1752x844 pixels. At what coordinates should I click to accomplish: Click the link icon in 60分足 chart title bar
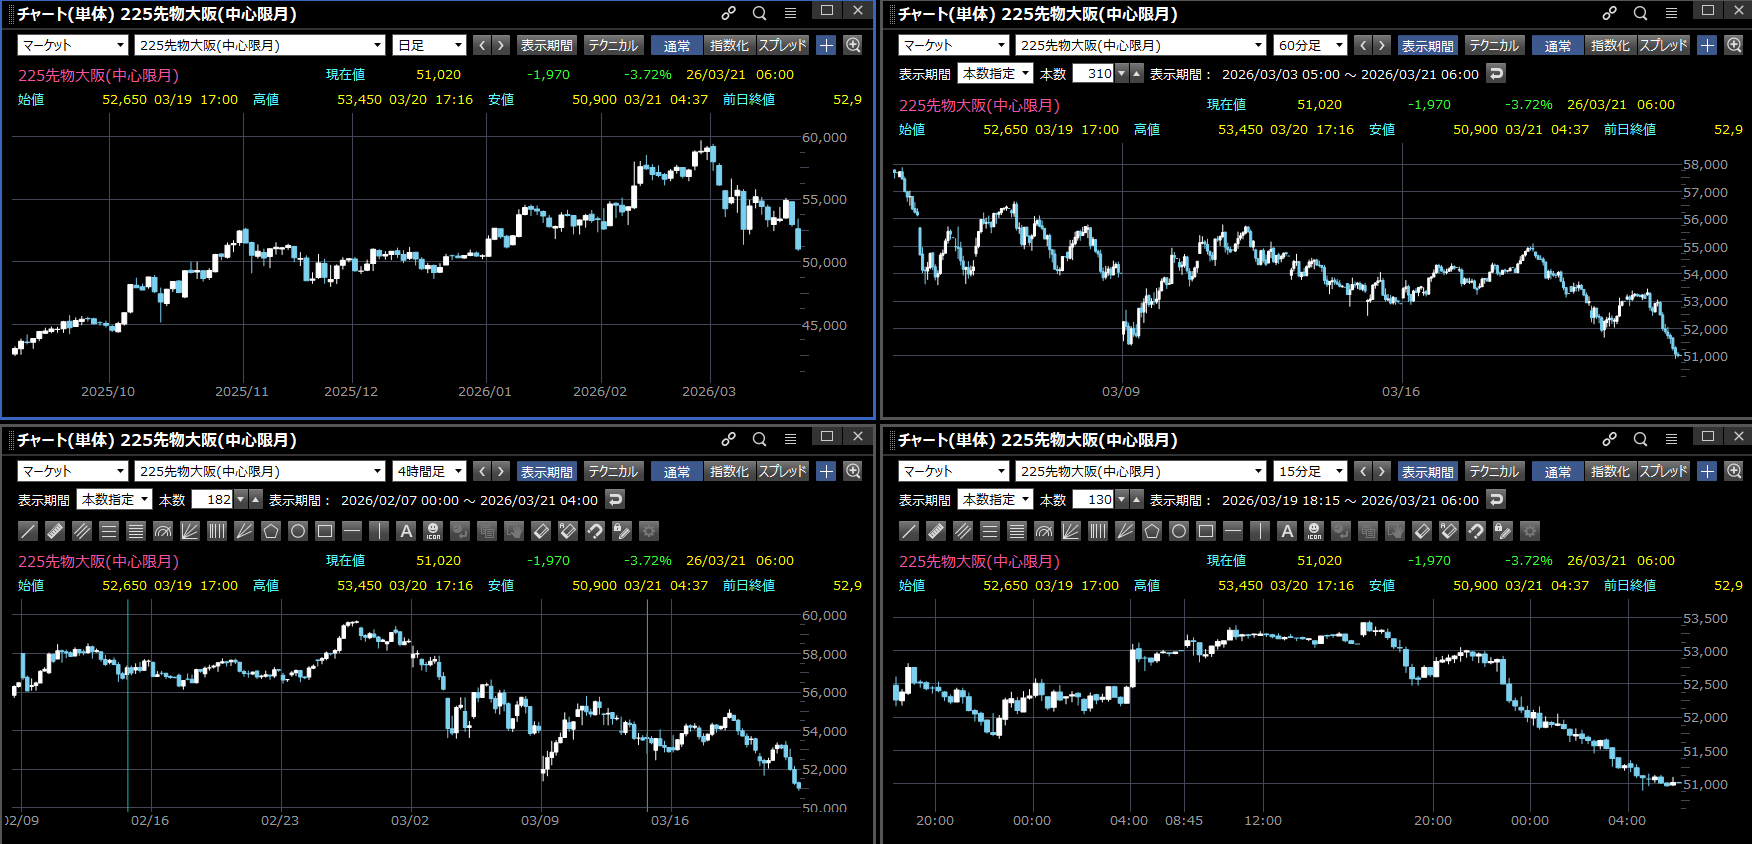tap(1609, 13)
